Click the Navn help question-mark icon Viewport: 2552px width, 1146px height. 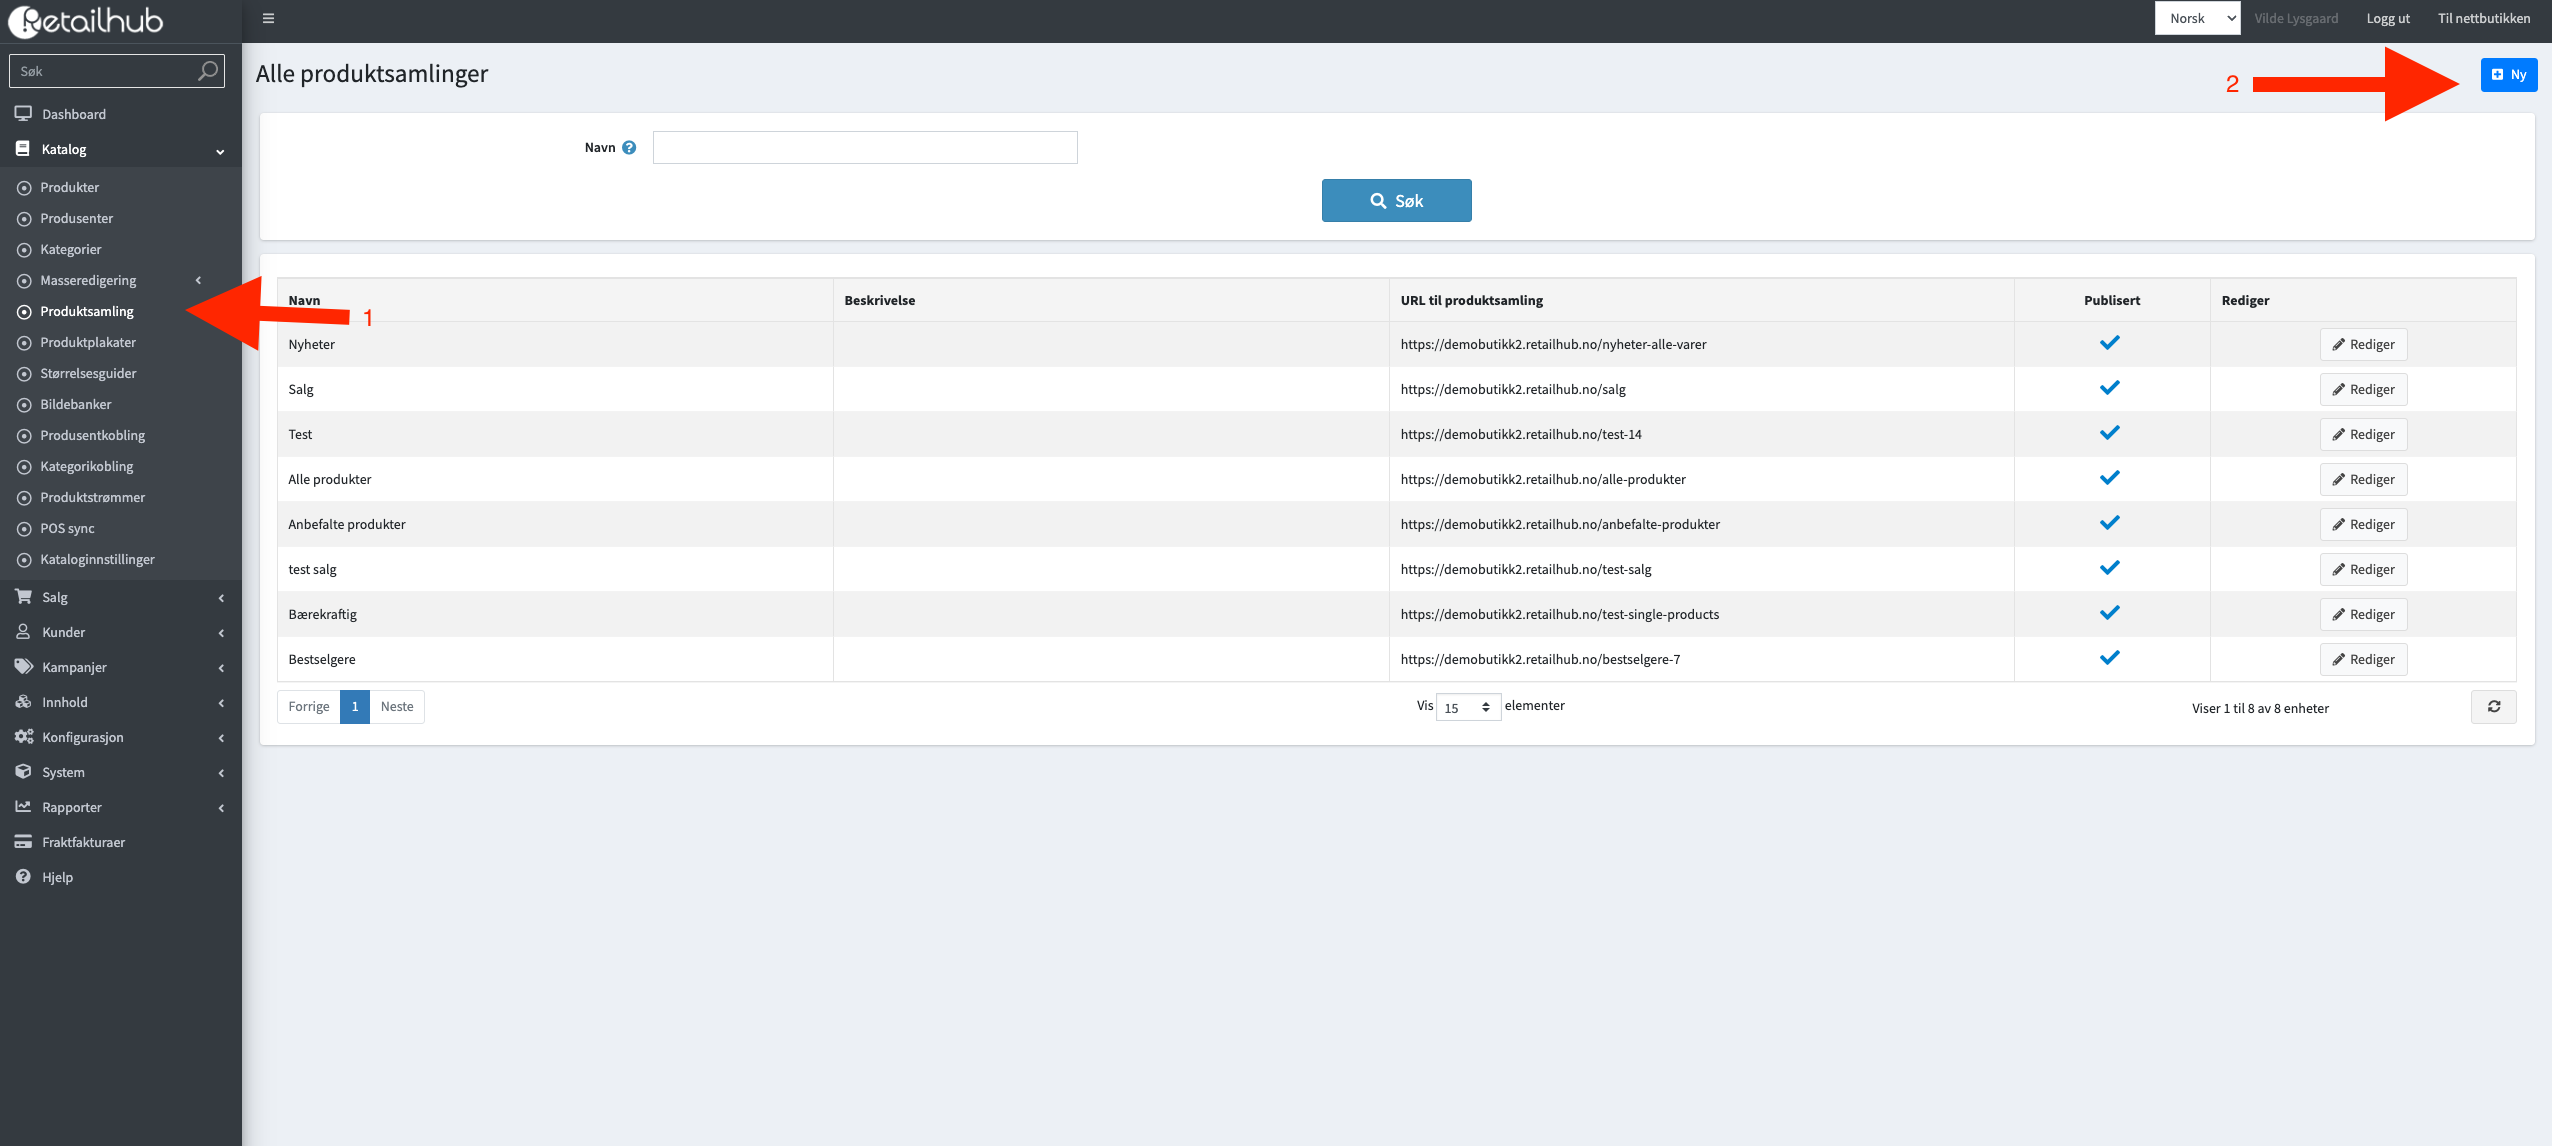pyautogui.click(x=629, y=148)
